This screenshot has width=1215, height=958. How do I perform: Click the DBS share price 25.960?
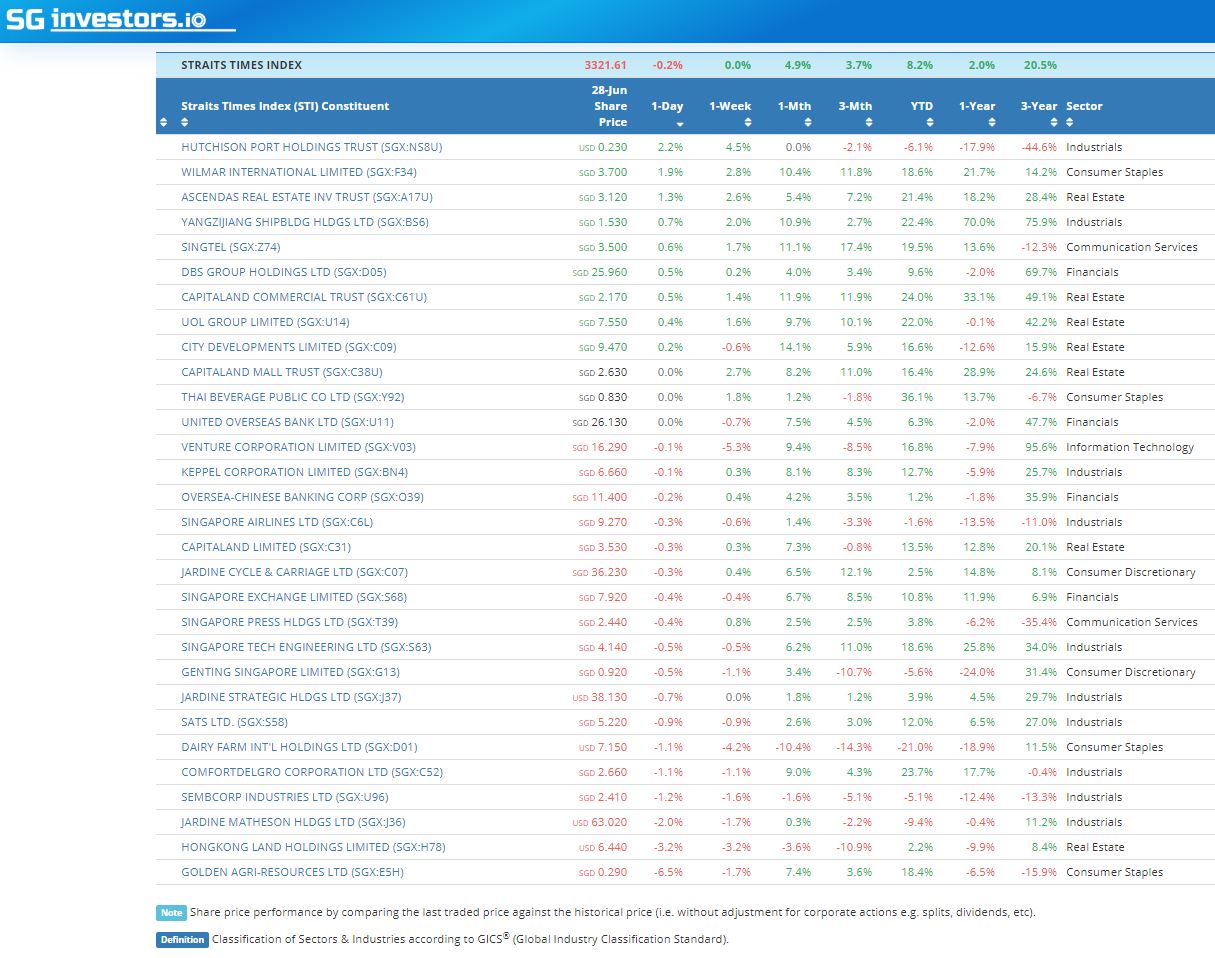click(x=609, y=272)
